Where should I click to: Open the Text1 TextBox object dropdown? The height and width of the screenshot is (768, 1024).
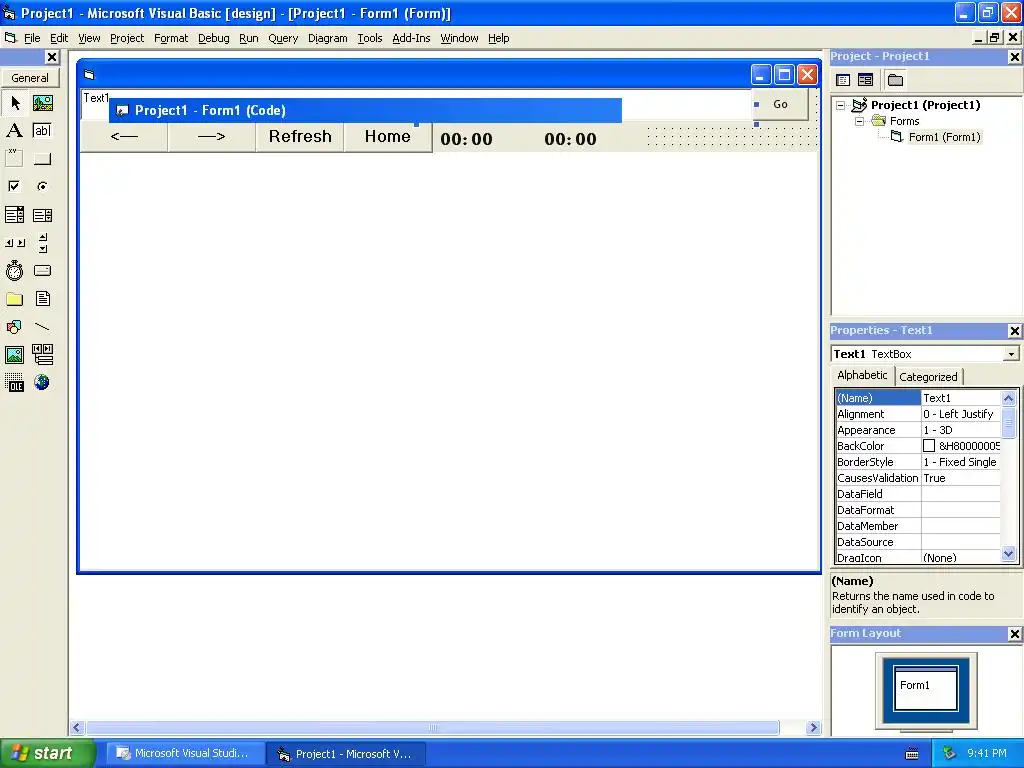point(1011,354)
